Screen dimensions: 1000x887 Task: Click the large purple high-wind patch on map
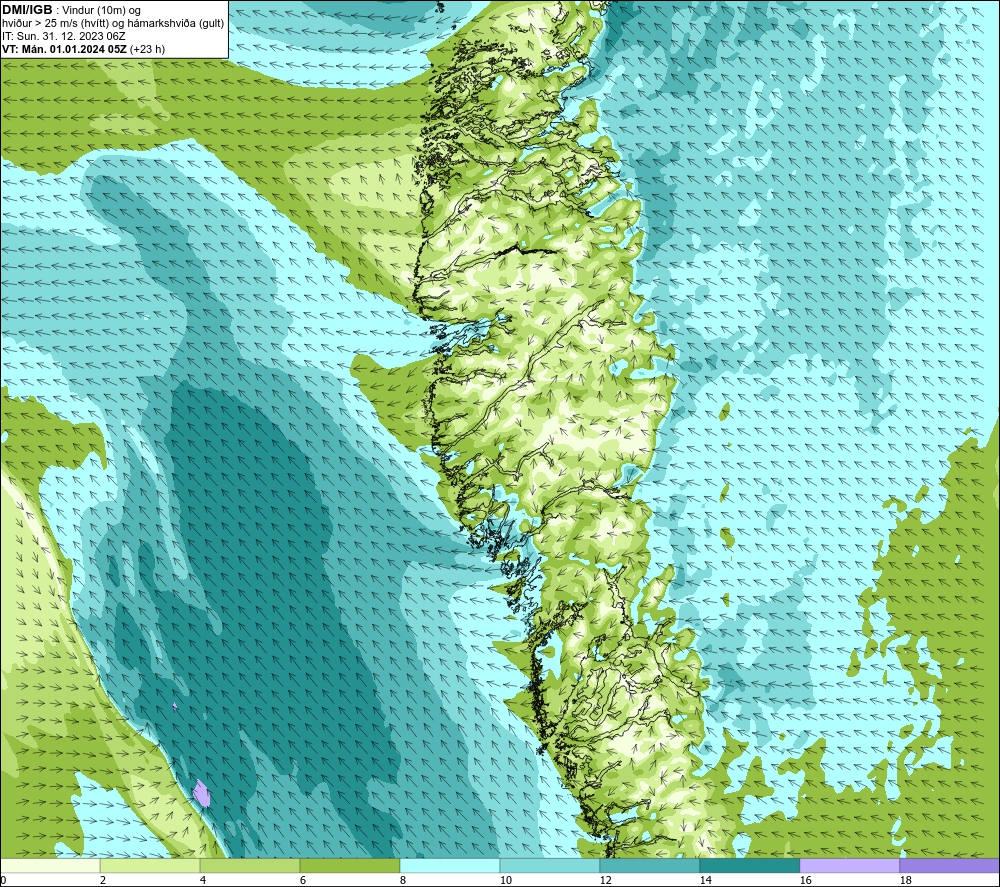click(202, 793)
